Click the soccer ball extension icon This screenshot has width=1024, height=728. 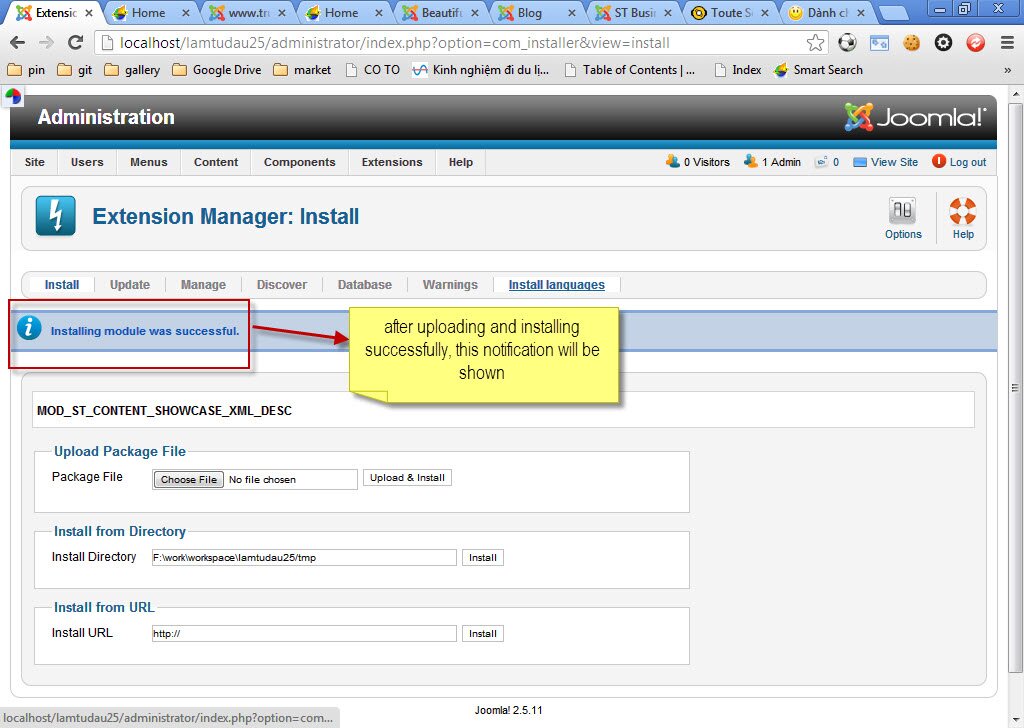click(847, 43)
